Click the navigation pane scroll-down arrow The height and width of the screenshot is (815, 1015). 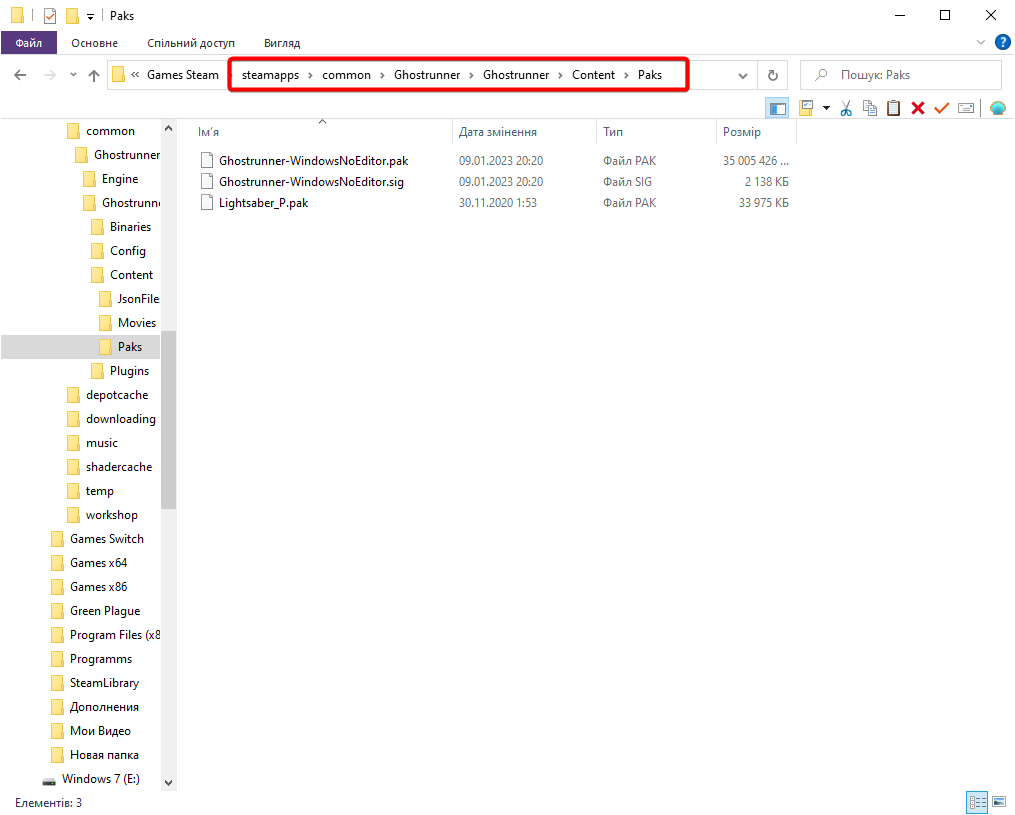[168, 783]
